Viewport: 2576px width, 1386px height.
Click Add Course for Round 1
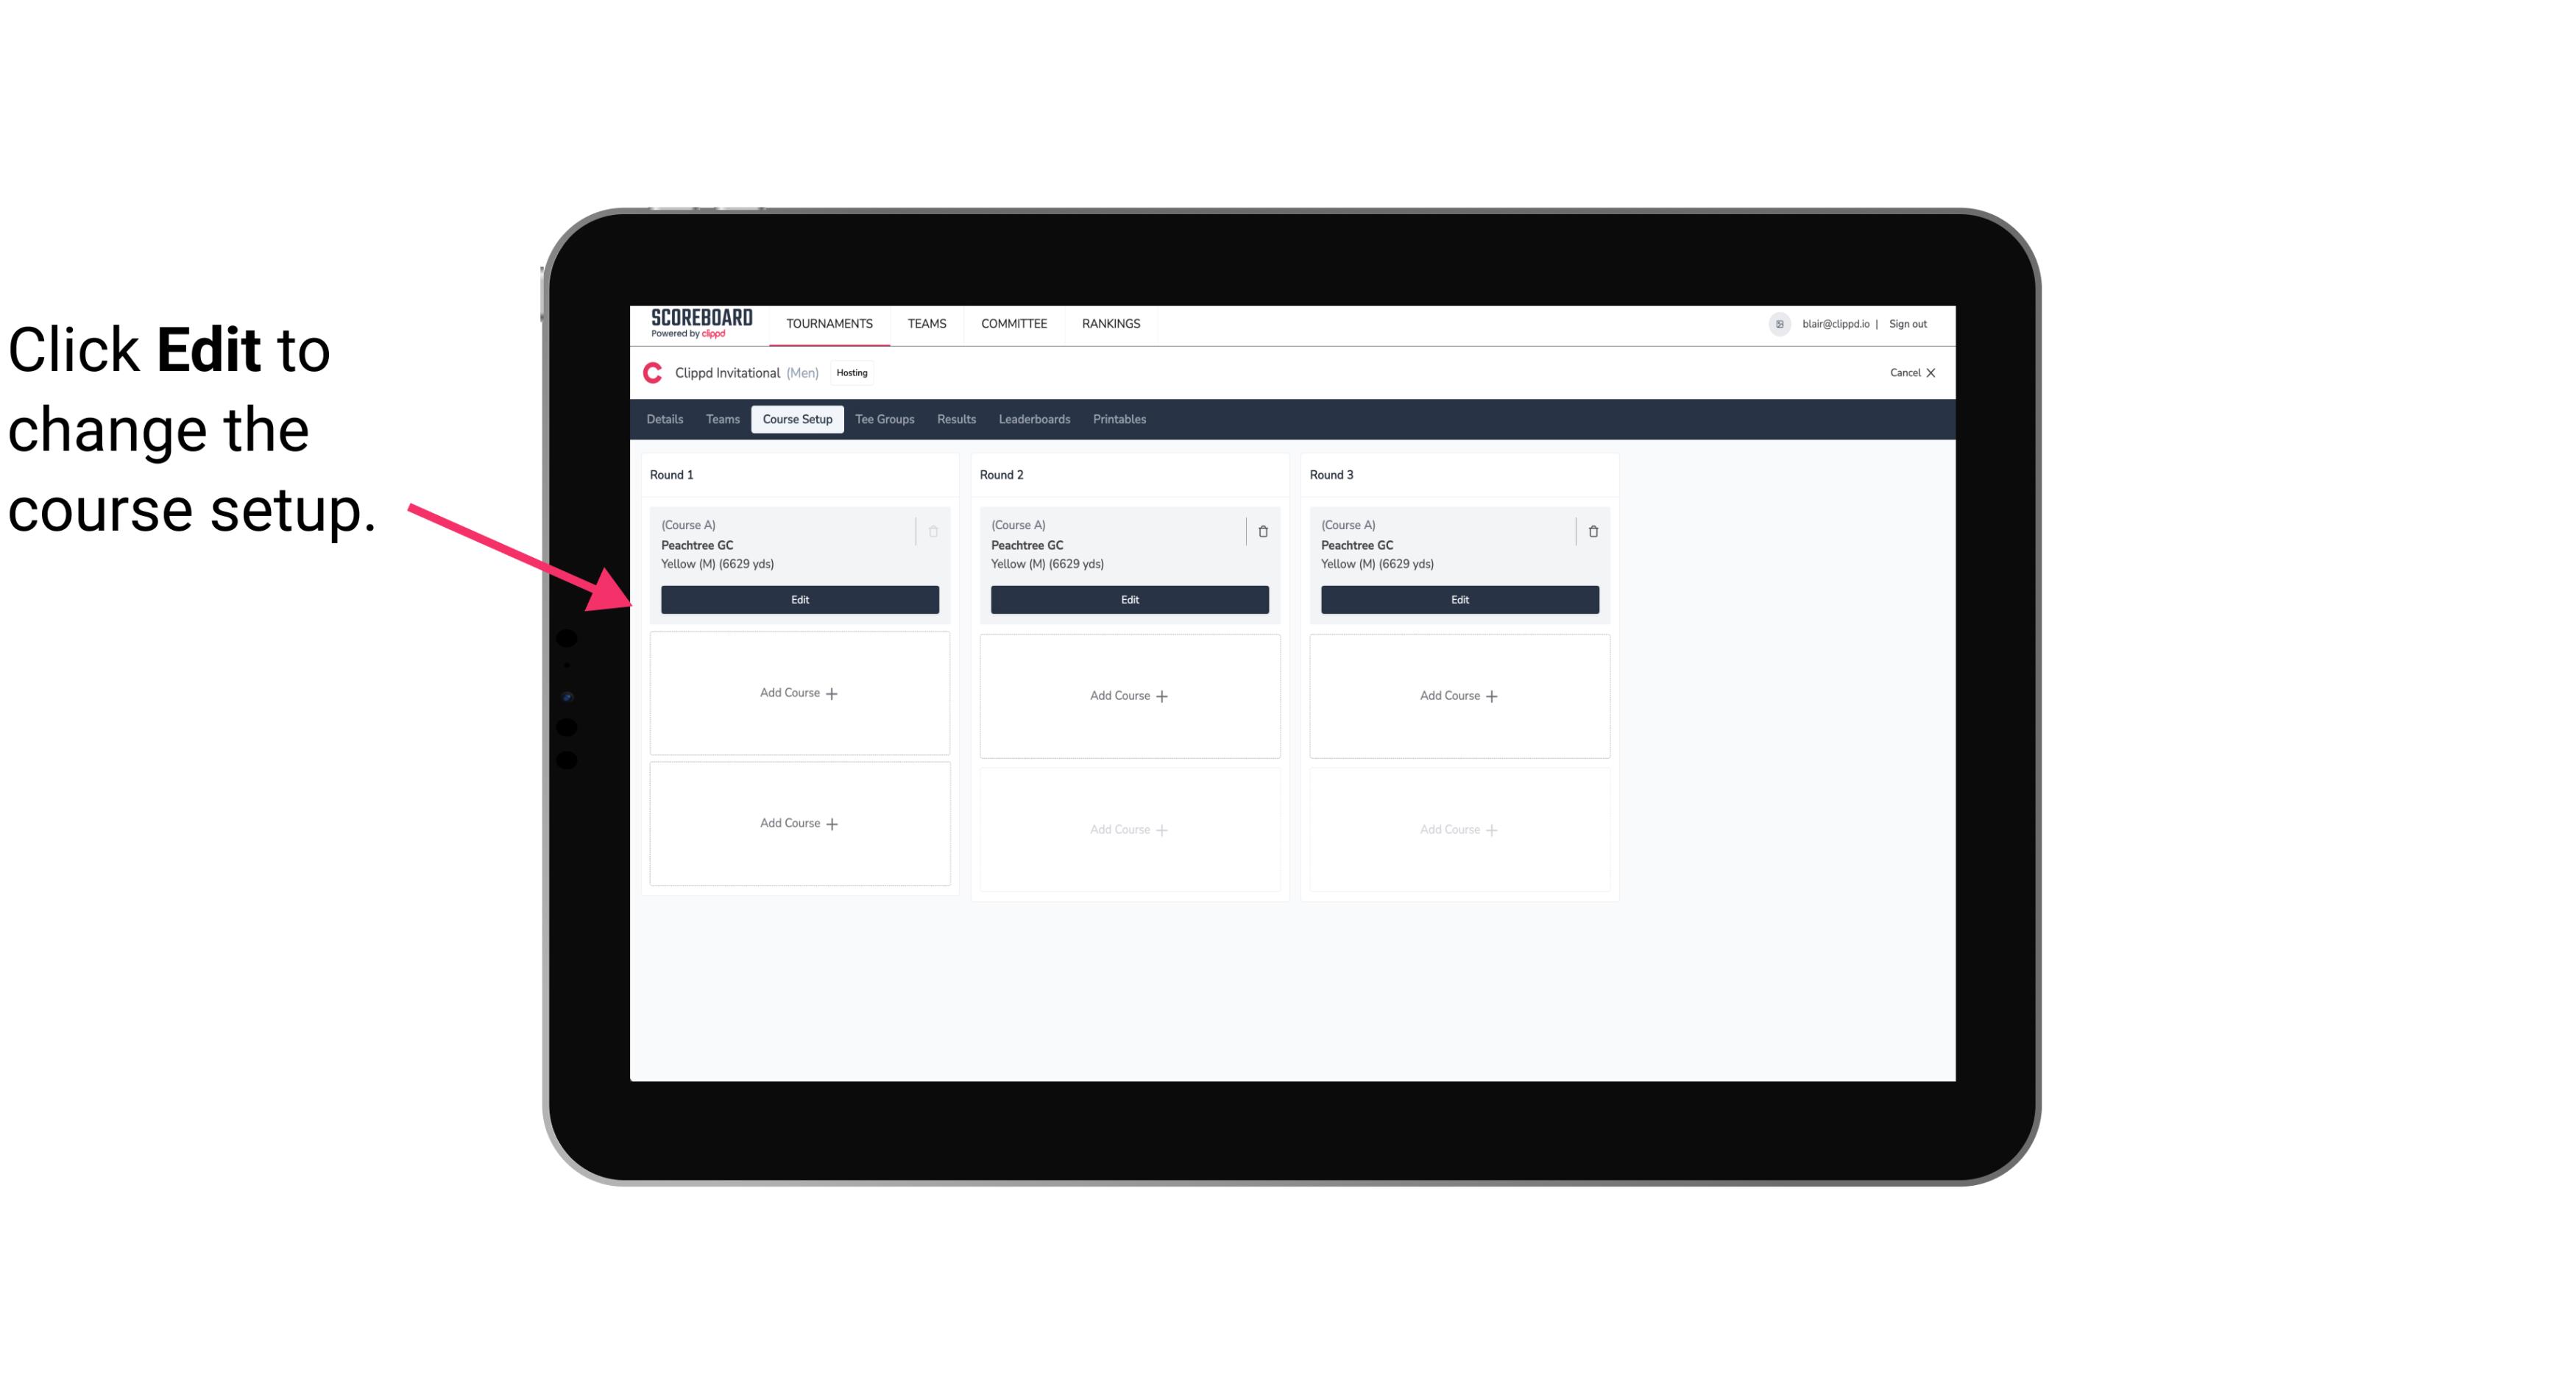(799, 693)
